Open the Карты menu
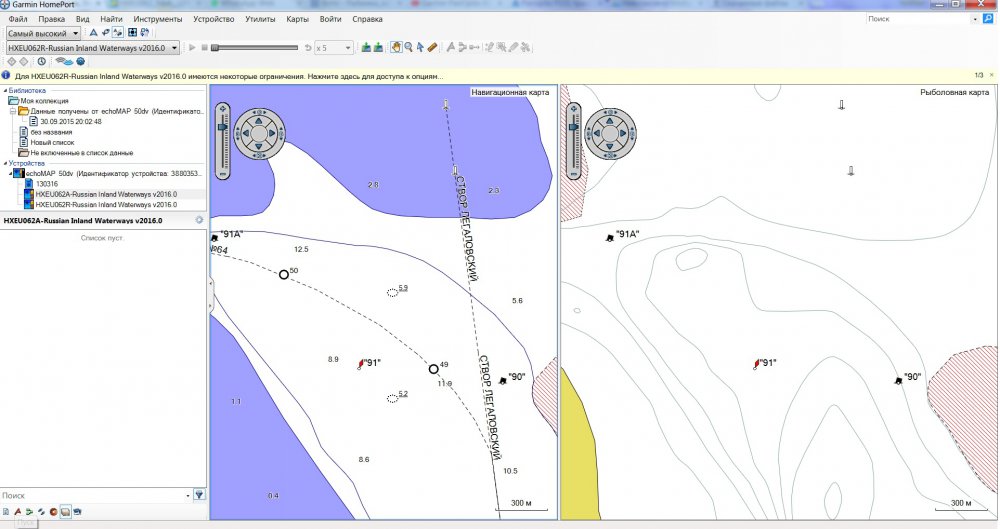 tap(297, 19)
